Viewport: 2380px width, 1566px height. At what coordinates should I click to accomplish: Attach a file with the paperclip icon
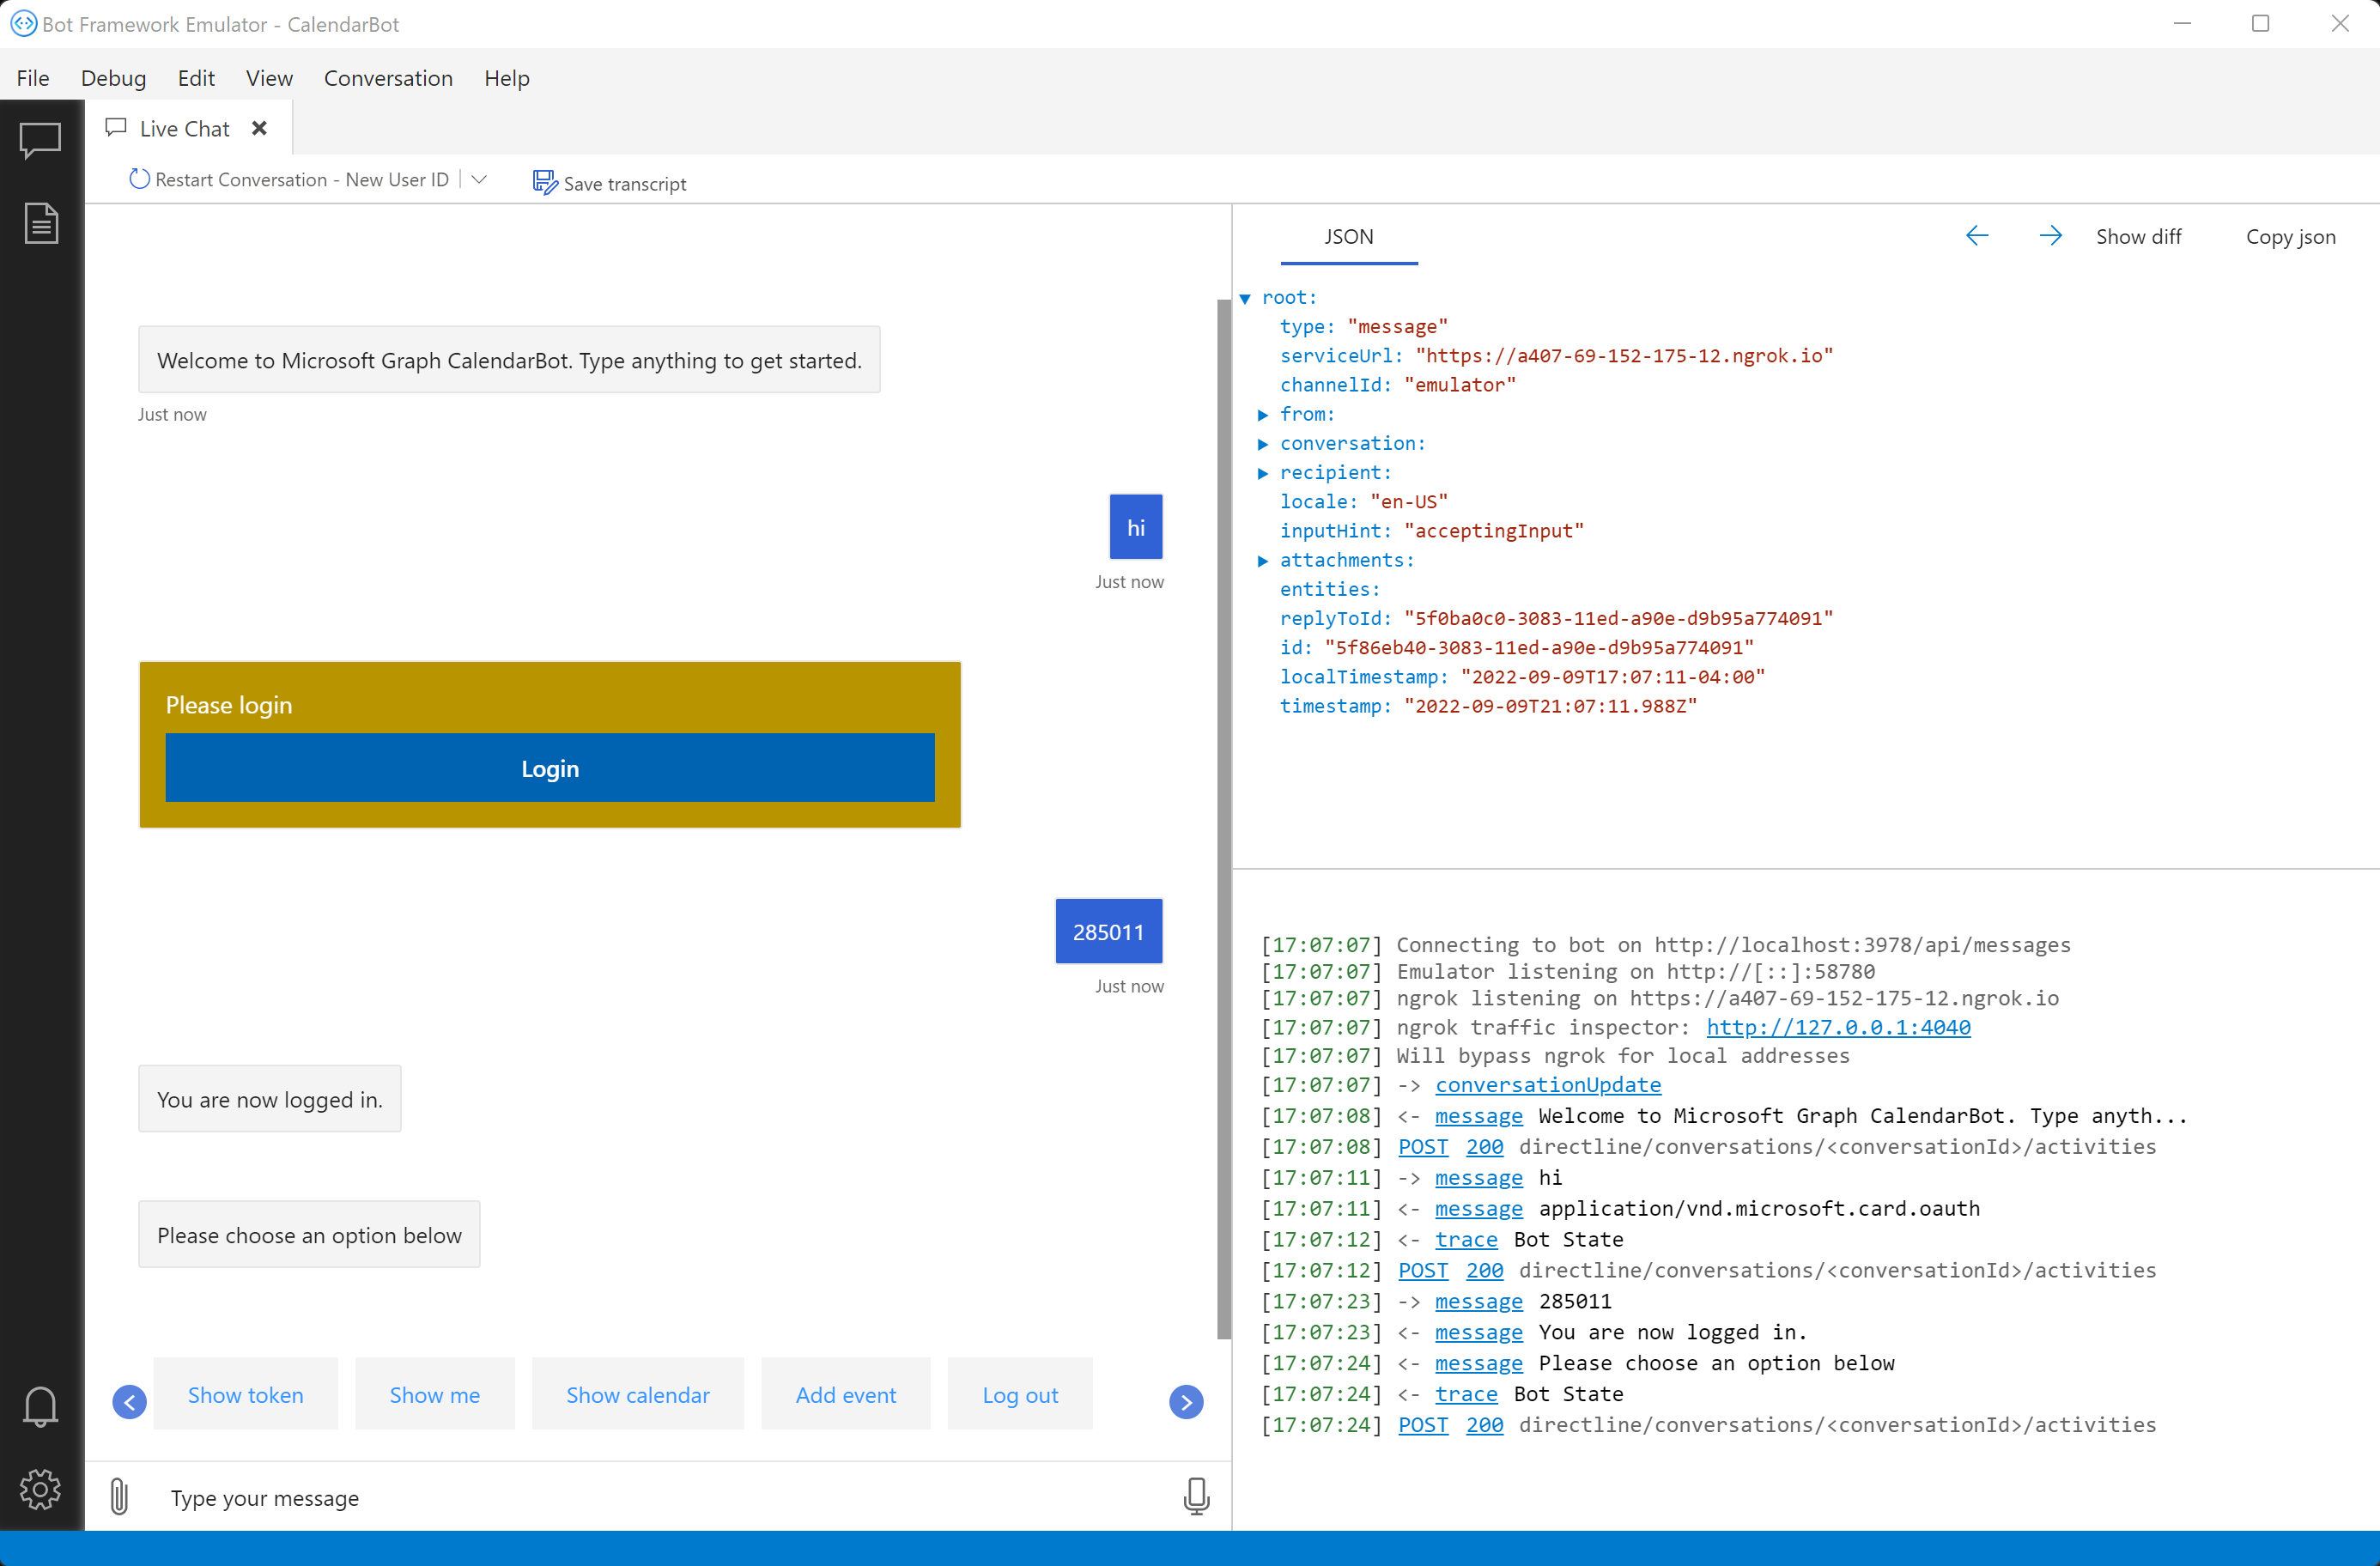tap(119, 1497)
